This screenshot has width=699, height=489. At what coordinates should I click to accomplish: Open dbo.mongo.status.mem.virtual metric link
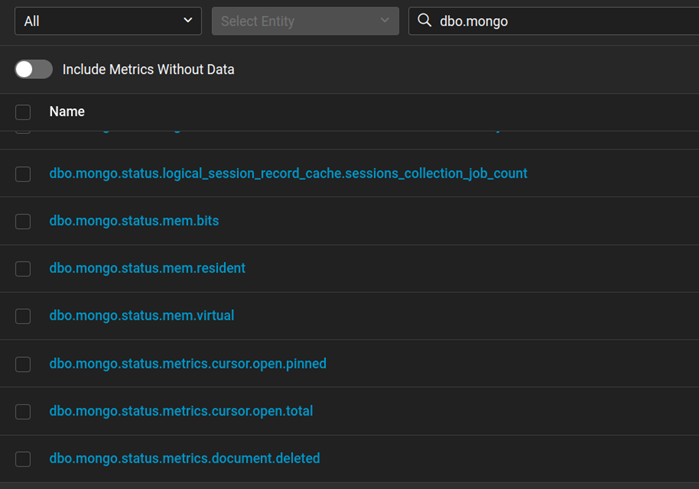tap(141, 316)
